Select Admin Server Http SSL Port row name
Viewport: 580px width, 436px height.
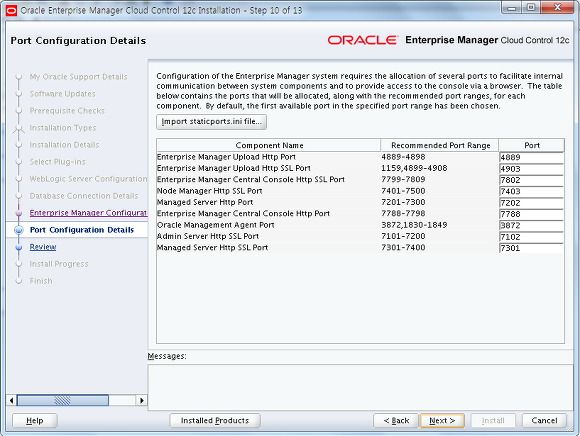click(x=208, y=236)
